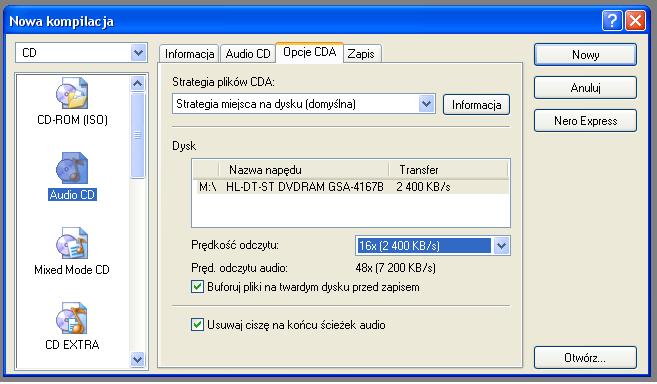657x384 pixels.
Task: Switch to the Informacja tab
Action: [189, 54]
